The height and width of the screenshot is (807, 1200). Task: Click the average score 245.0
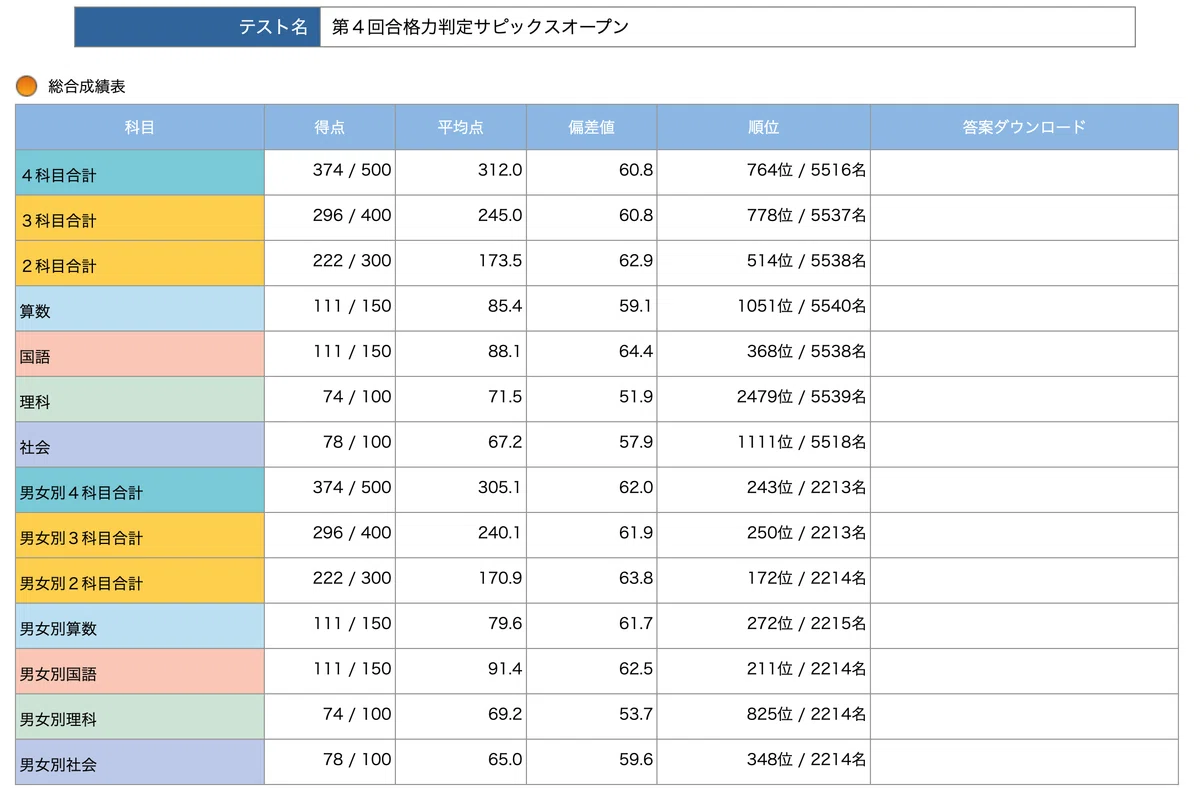pos(500,215)
